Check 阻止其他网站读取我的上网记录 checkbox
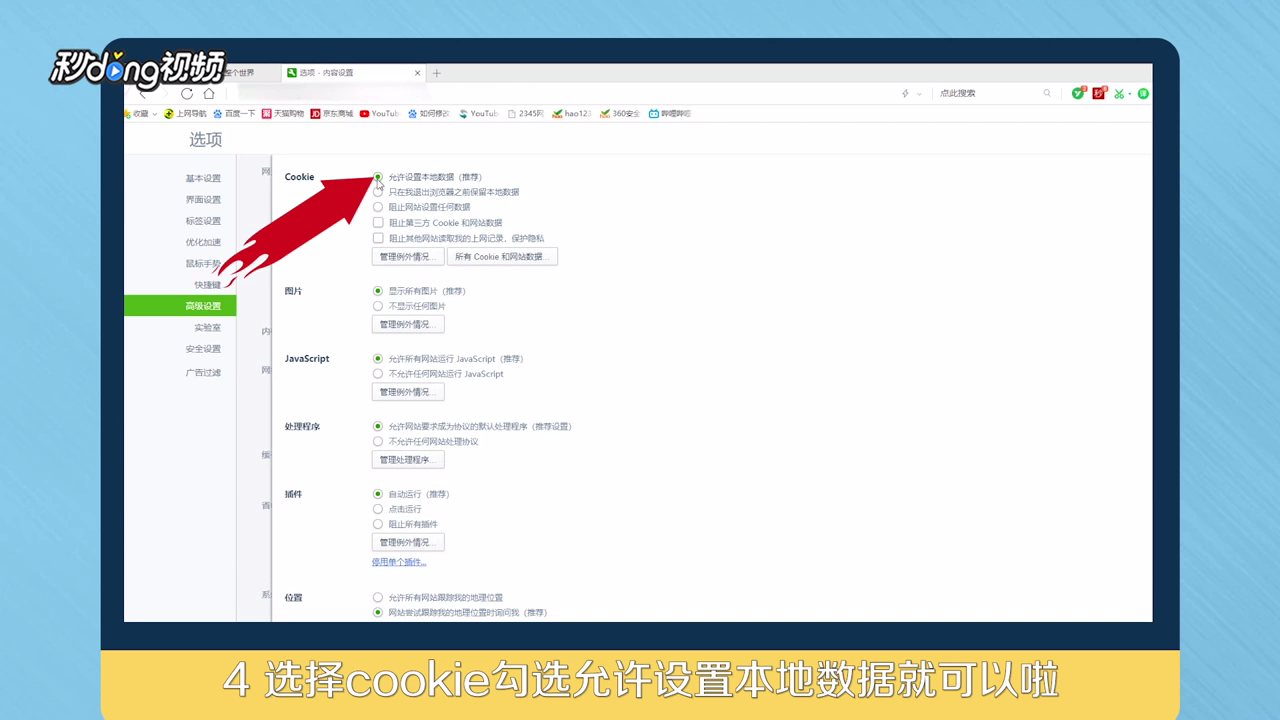 pos(378,239)
